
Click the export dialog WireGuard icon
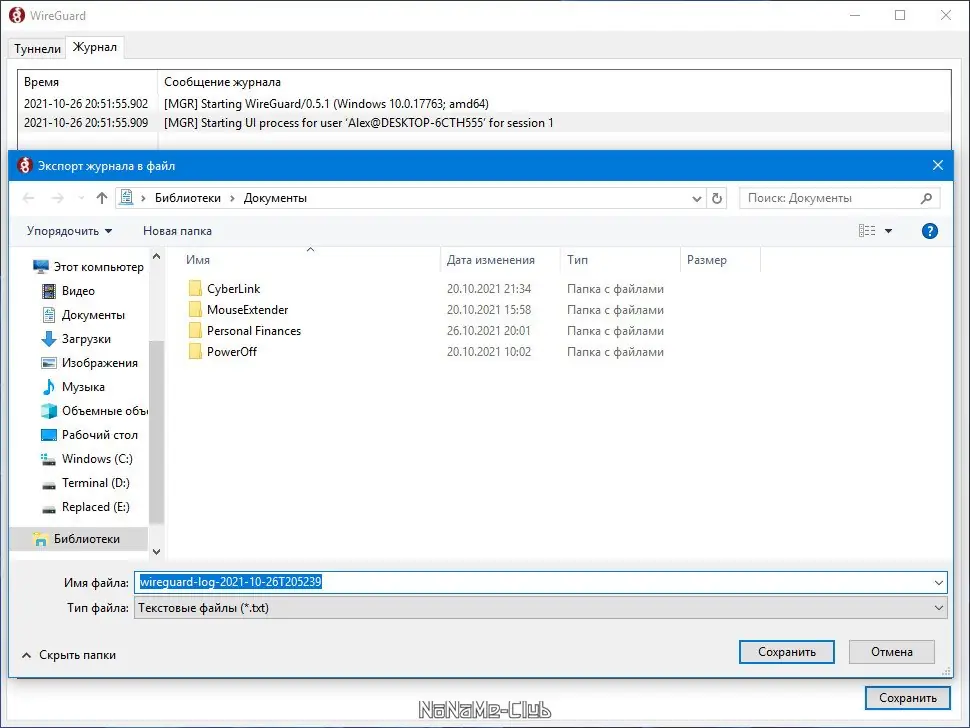tap(24, 165)
